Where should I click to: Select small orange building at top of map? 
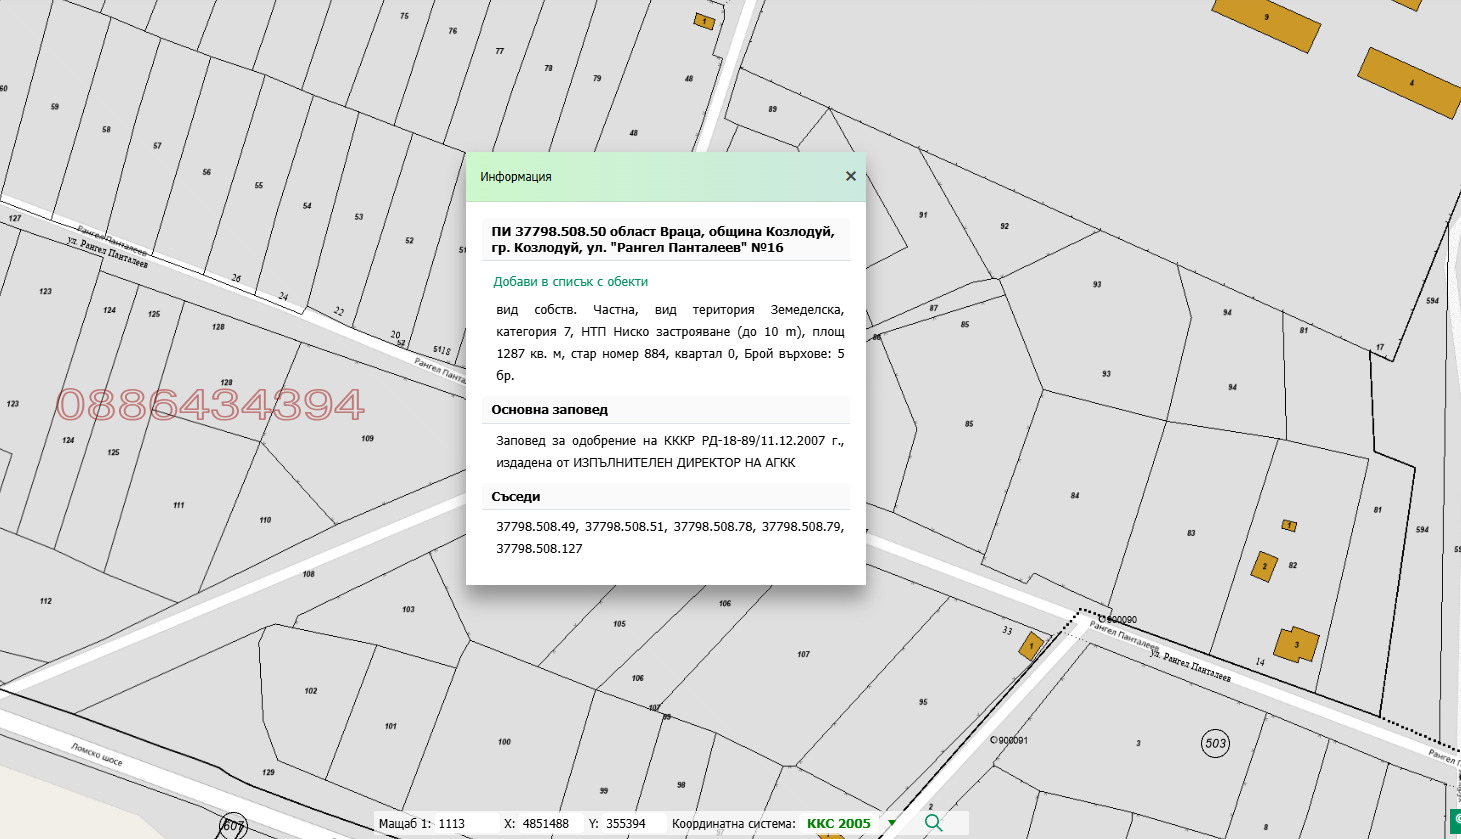point(704,21)
